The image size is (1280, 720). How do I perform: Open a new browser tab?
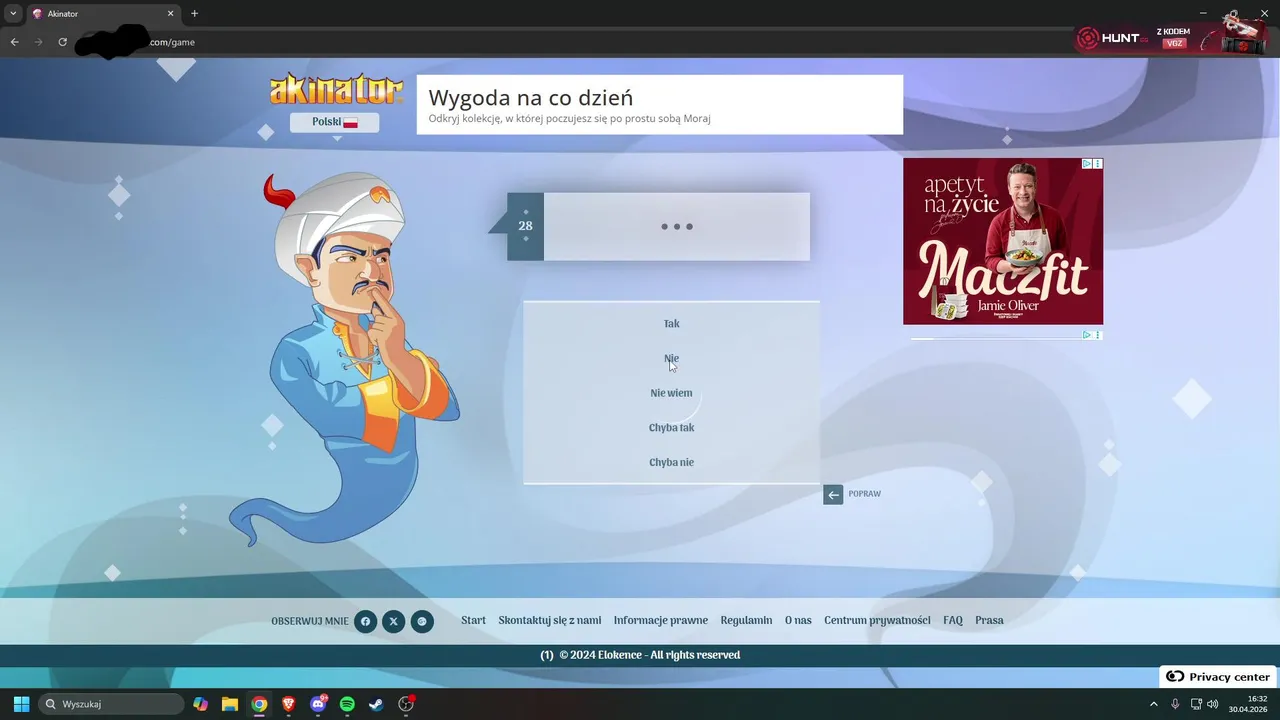tap(194, 14)
